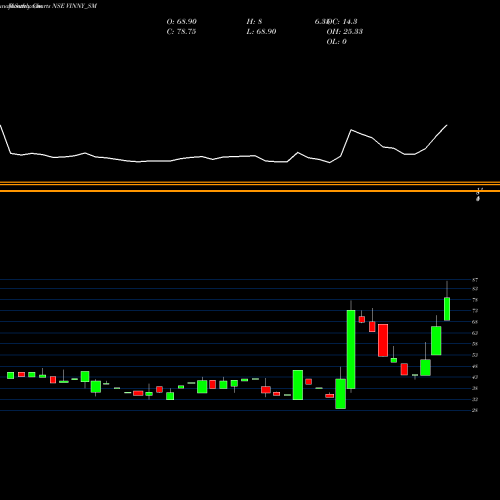The image size is (500, 500).
Task: Select the low price text L: 68.90
Action: [261, 32]
